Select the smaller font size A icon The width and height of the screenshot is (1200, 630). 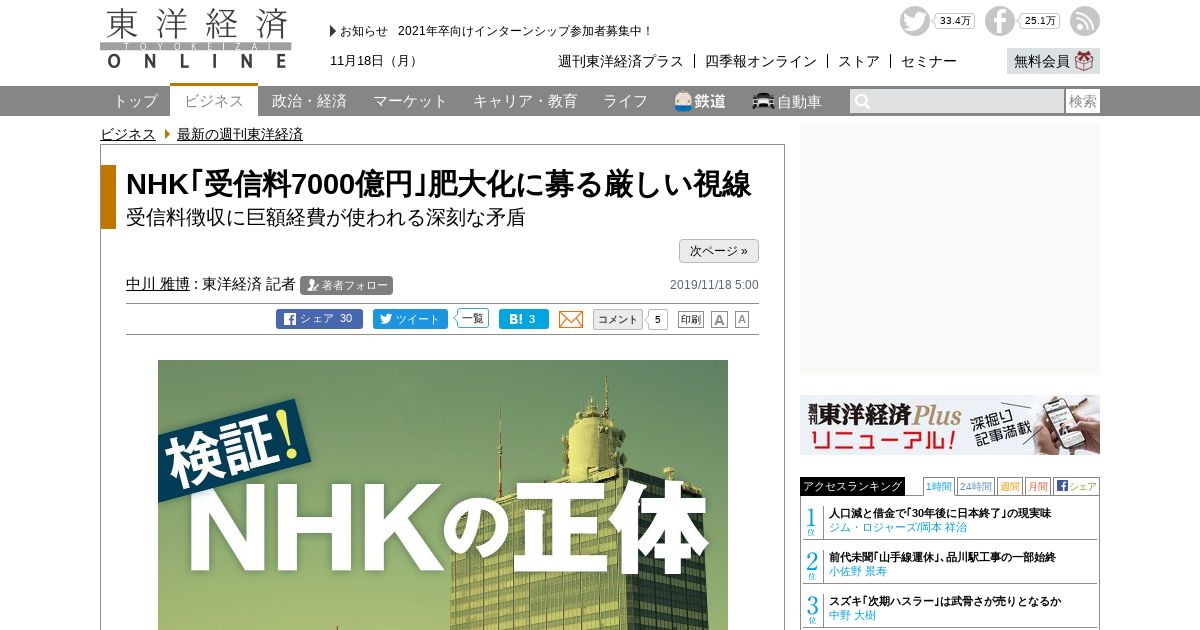(742, 319)
